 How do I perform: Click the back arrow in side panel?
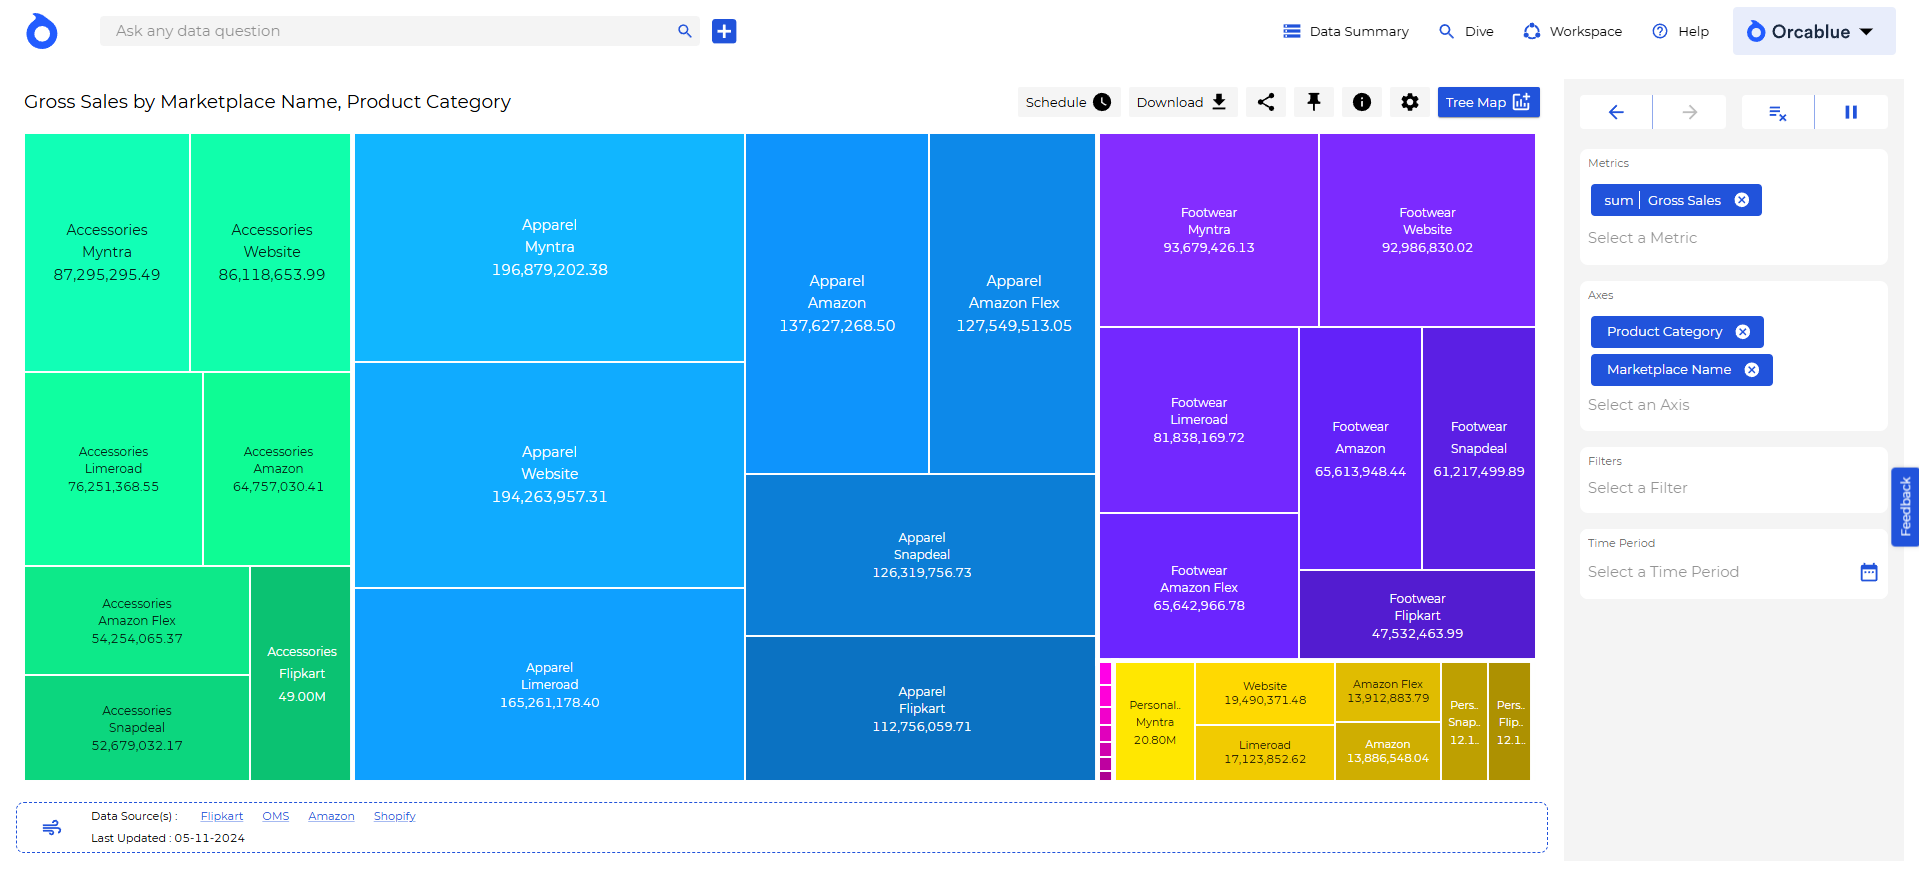tap(1616, 112)
